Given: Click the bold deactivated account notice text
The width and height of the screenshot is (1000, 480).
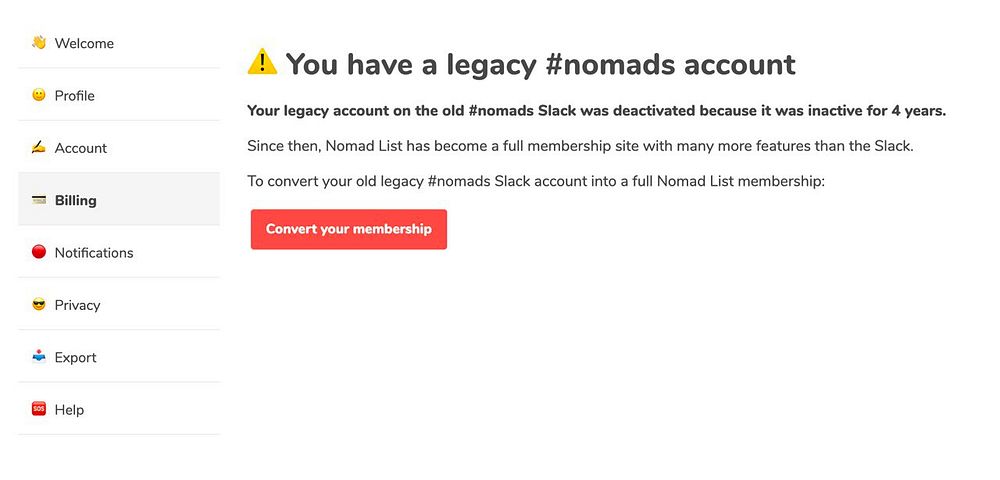Looking at the screenshot, I should coord(596,111).
